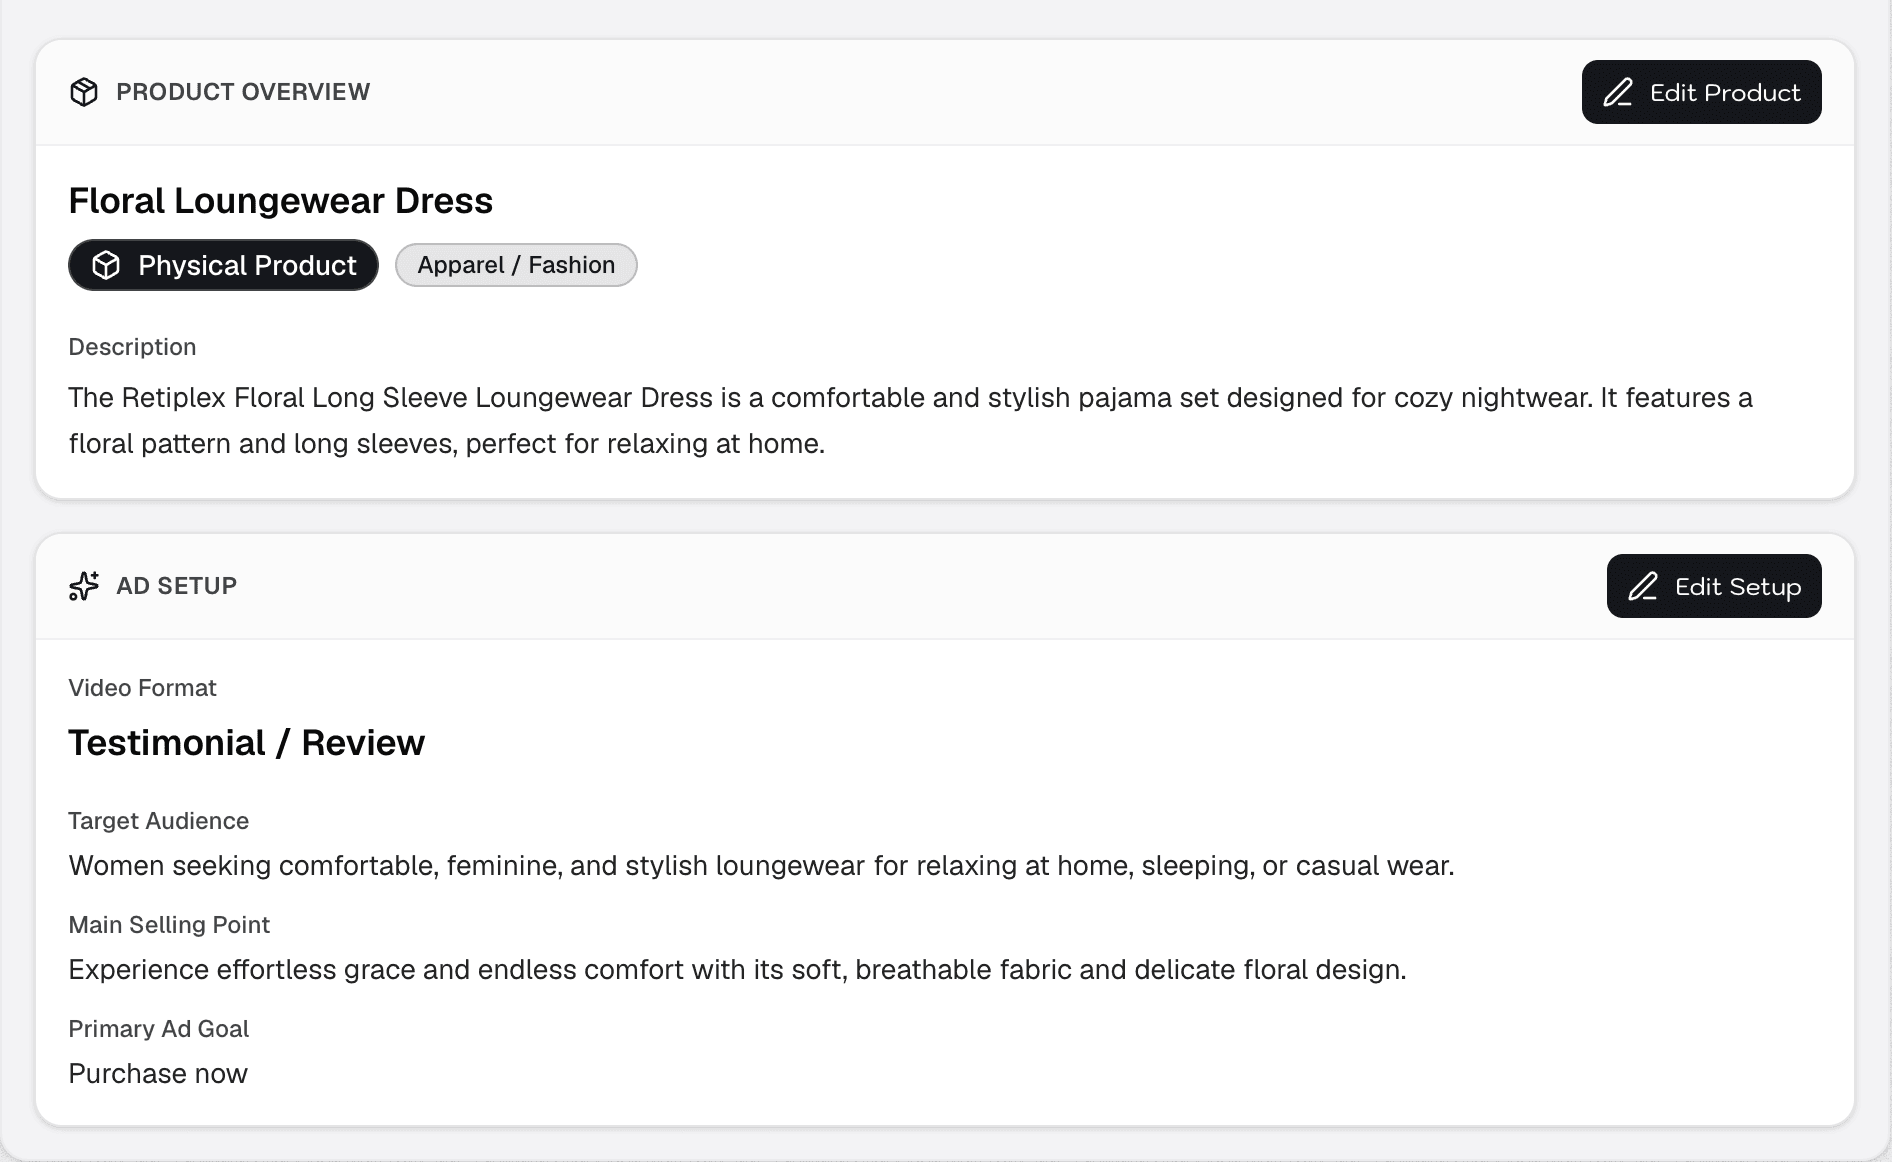
Task: Select the Apparel / Fashion tag
Action: pyautogui.click(x=516, y=265)
